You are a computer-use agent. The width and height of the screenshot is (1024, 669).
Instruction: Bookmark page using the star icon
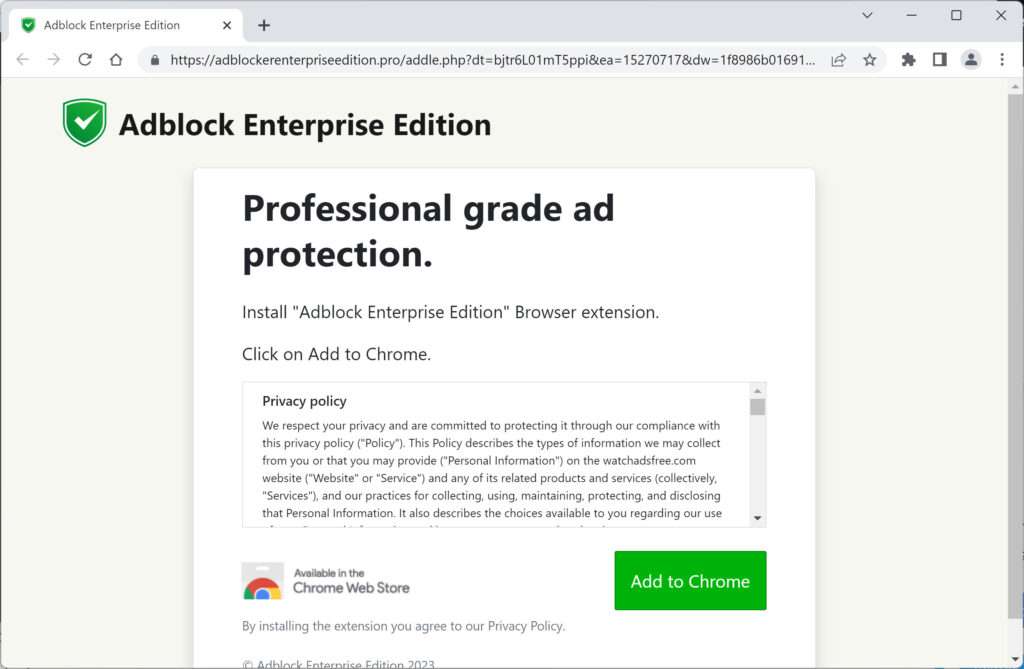[x=870, y=59]
